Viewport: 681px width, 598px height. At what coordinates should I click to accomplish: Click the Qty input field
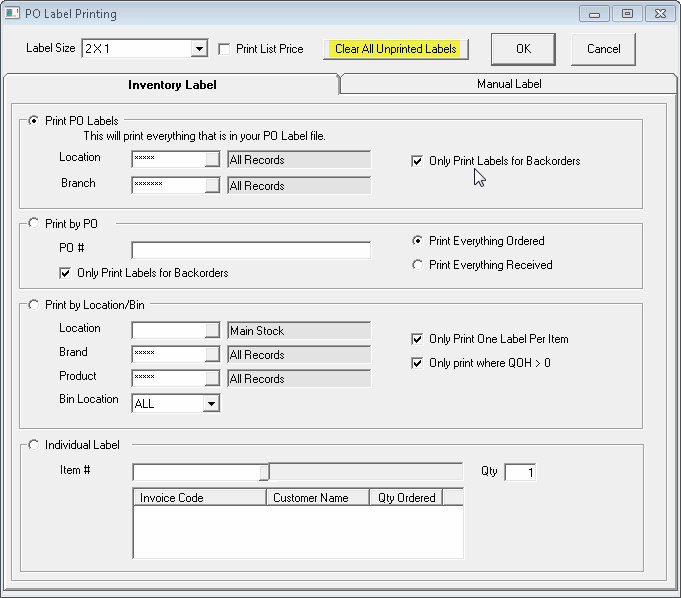pos(520,472)
